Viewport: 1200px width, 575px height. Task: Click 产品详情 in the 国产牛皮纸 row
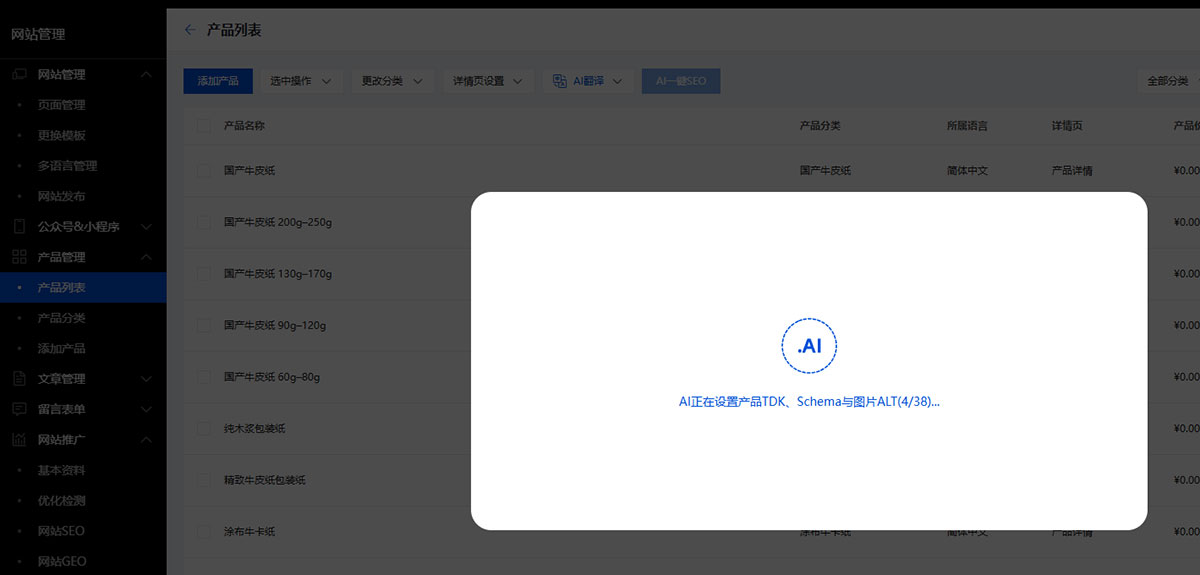[x=1072, y=170]
